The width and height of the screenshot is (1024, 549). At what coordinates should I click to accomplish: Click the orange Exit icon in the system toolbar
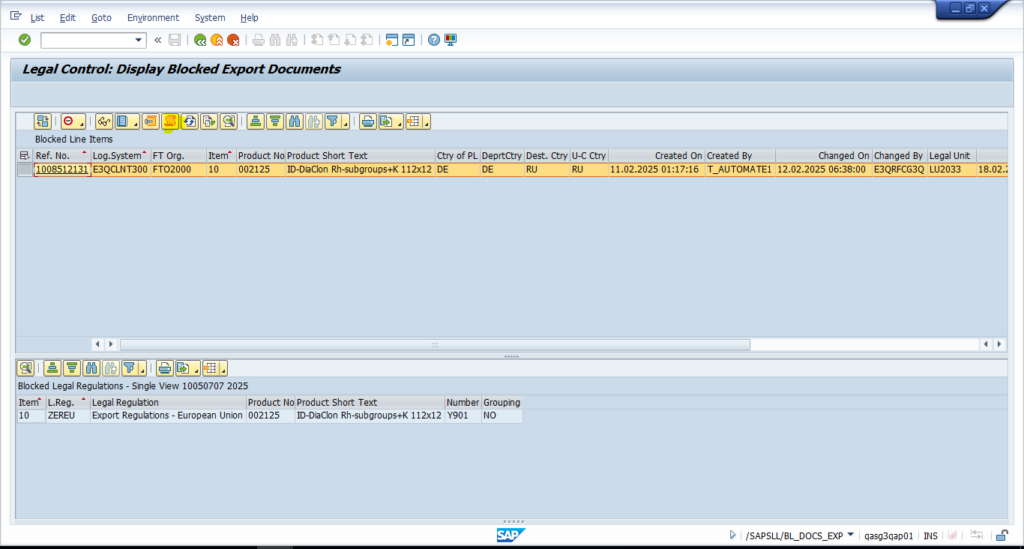[217, 40]
